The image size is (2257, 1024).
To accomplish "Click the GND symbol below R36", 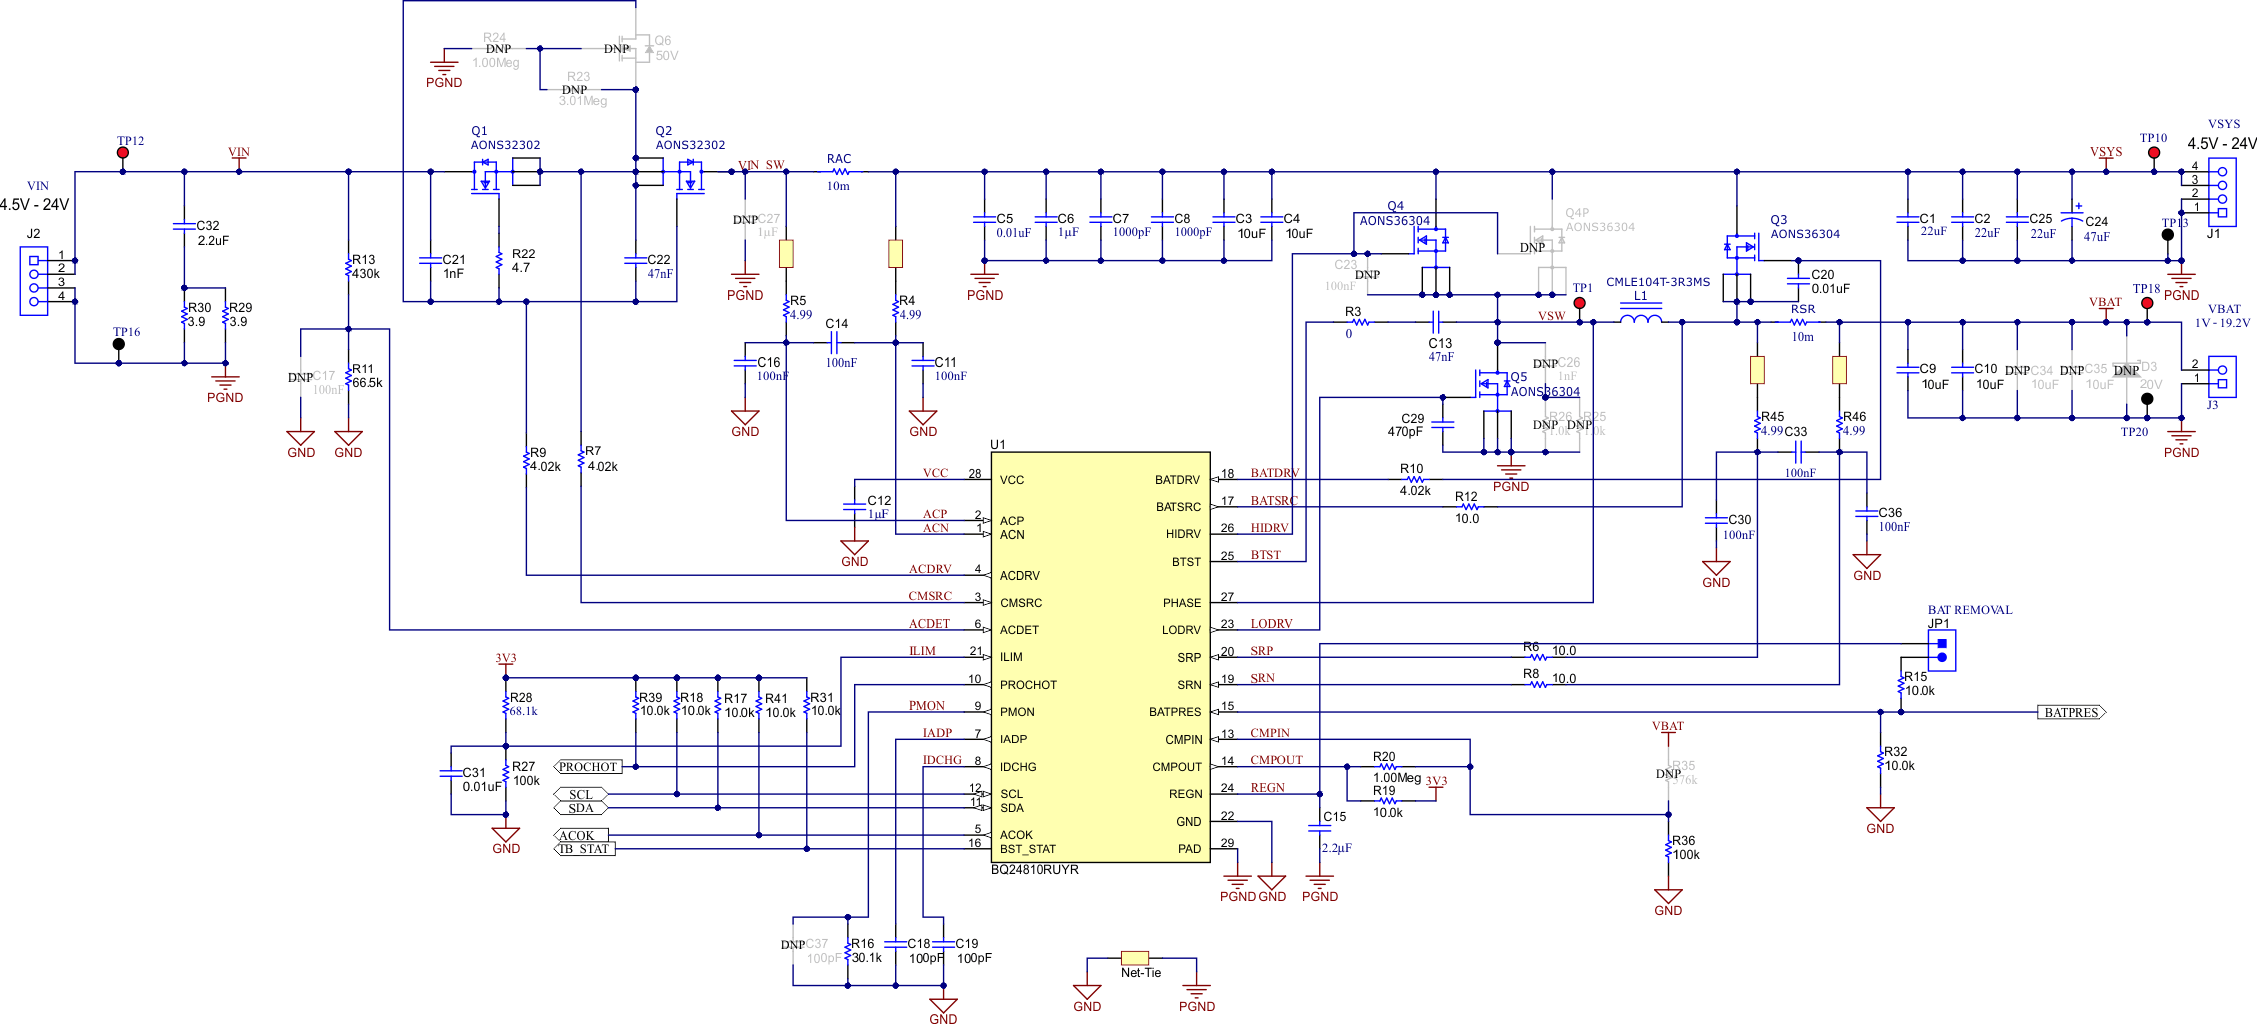I will click(x=1668, y=901).
